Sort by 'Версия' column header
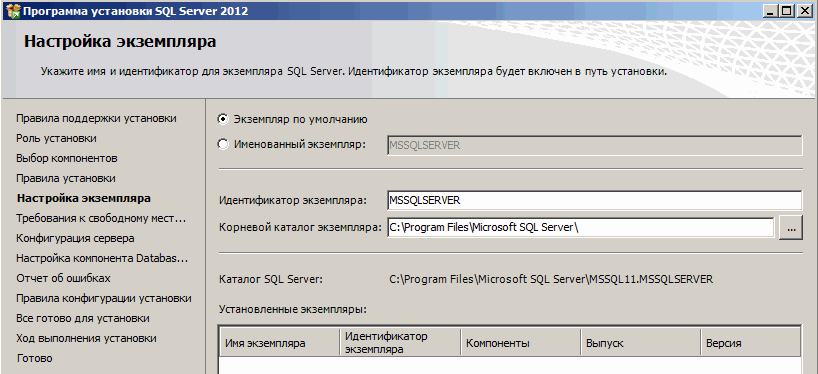This screenshot has height=374, width=818. coord(750,343)
